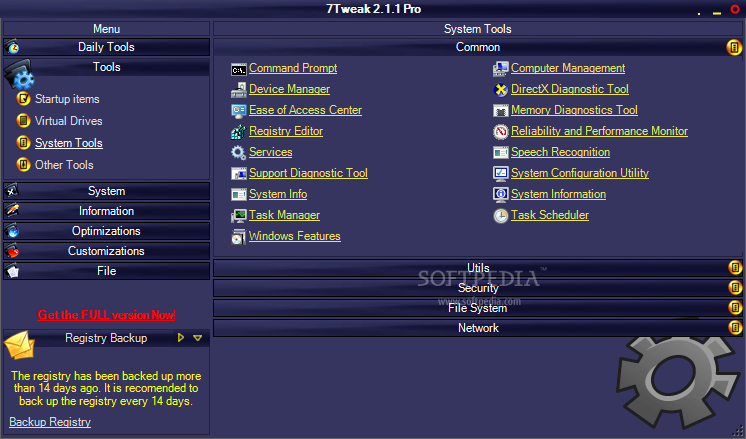
Task: Click the Services gear icon
Action: (x=238, y=153)
